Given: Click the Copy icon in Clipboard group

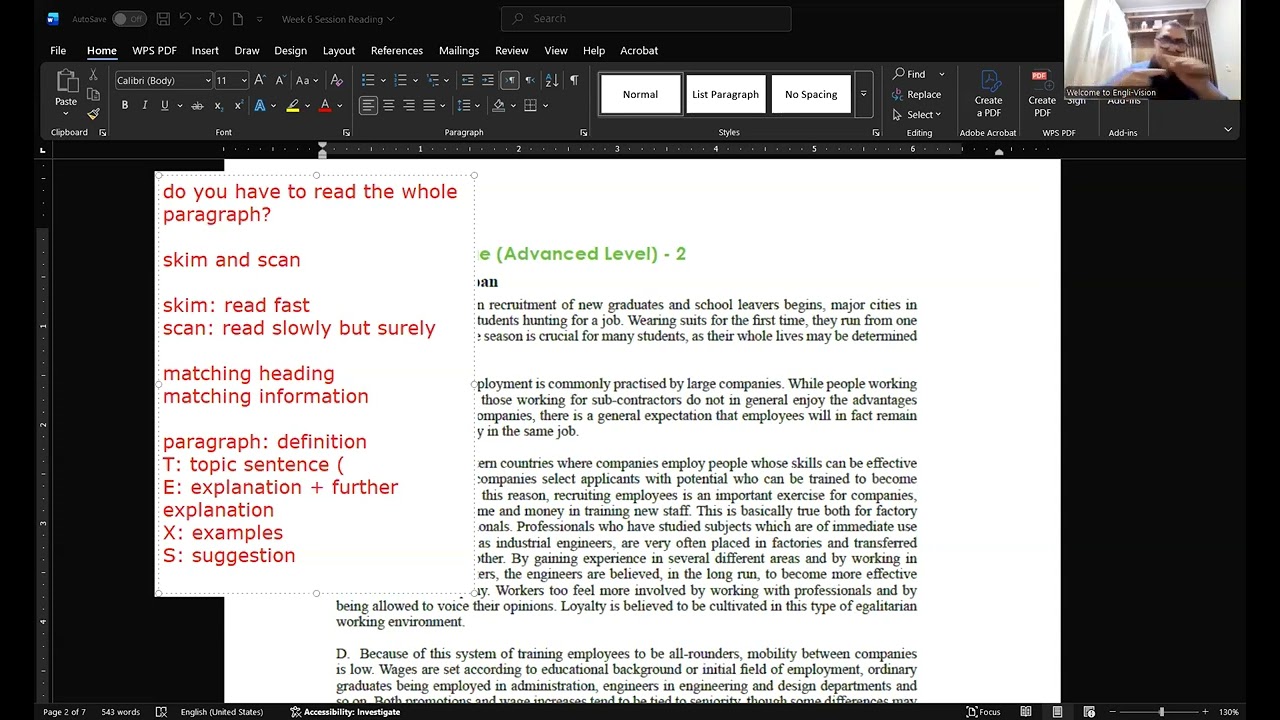Looking at the screenshot, I should (93, 94).
